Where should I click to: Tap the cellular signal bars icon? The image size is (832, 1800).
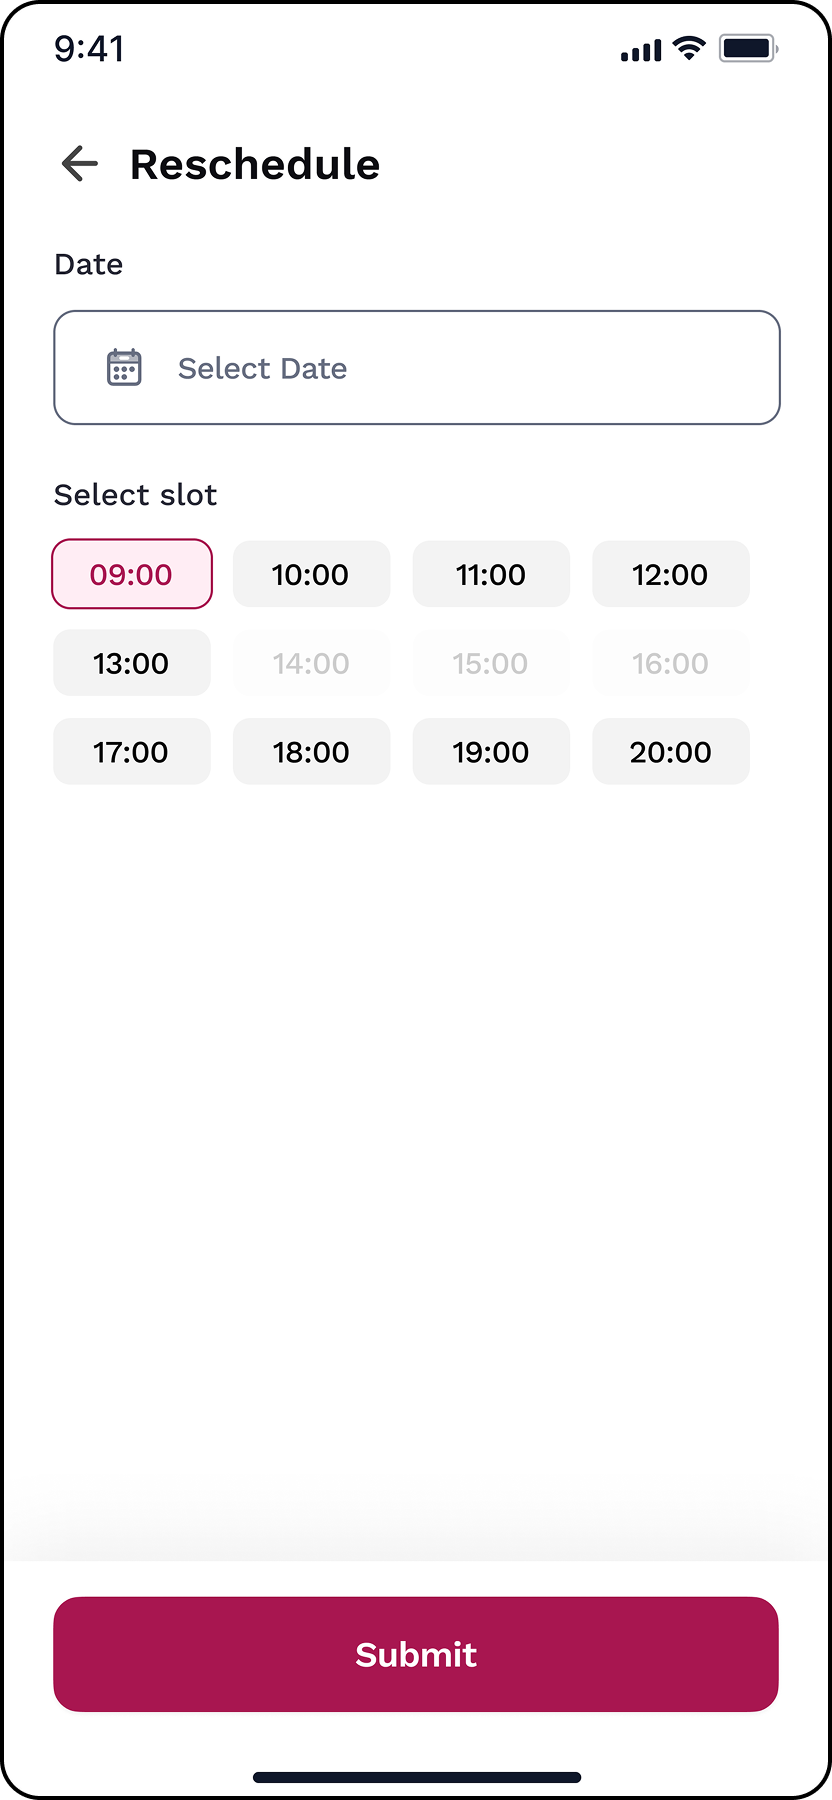641,50
